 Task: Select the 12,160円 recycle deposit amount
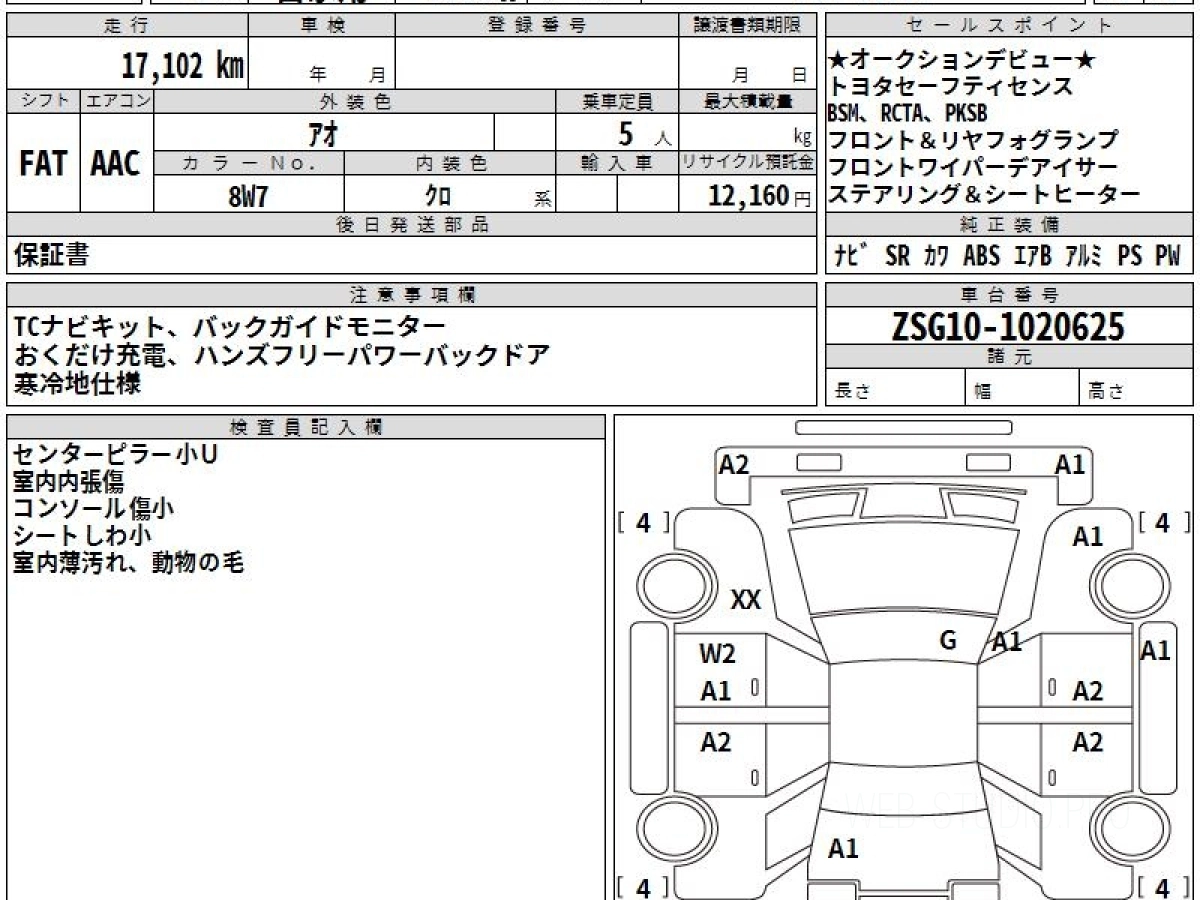click(x=760, y=196)
